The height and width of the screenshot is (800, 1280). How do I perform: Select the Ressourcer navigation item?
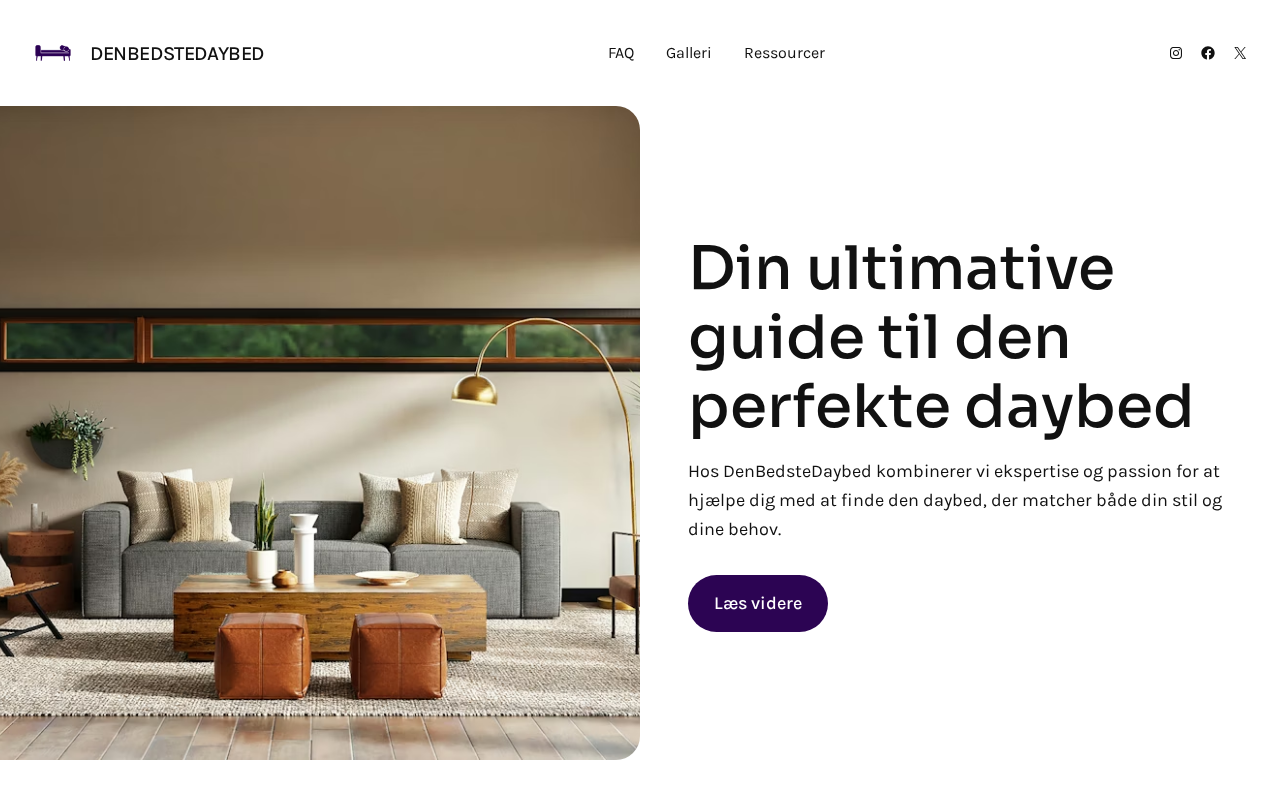coord(784,53)
